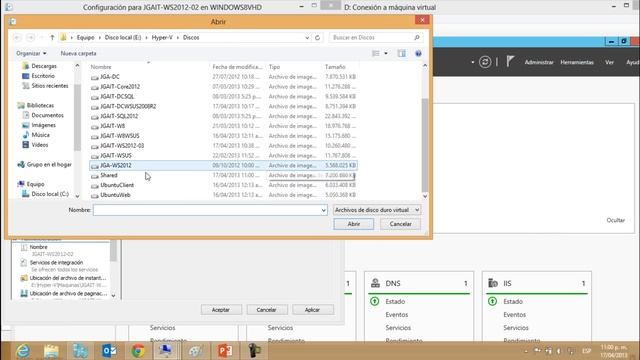Select the JGAIT-WSUS disk file

pyautogui.click(x=223, y=156)
